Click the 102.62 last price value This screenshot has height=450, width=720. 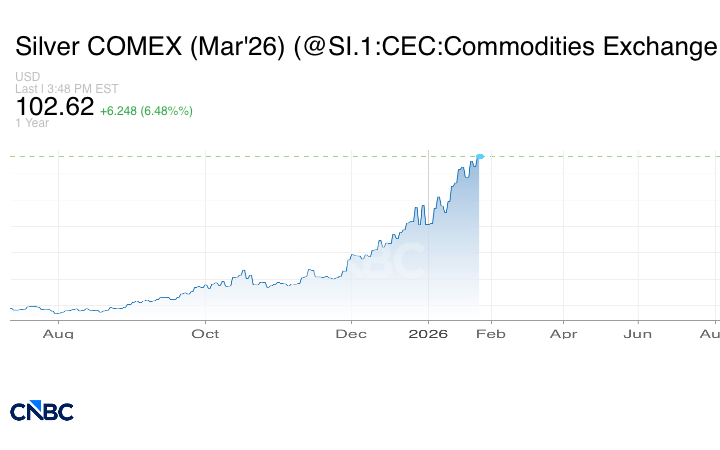pyautogui.click(x=54, y=107)
